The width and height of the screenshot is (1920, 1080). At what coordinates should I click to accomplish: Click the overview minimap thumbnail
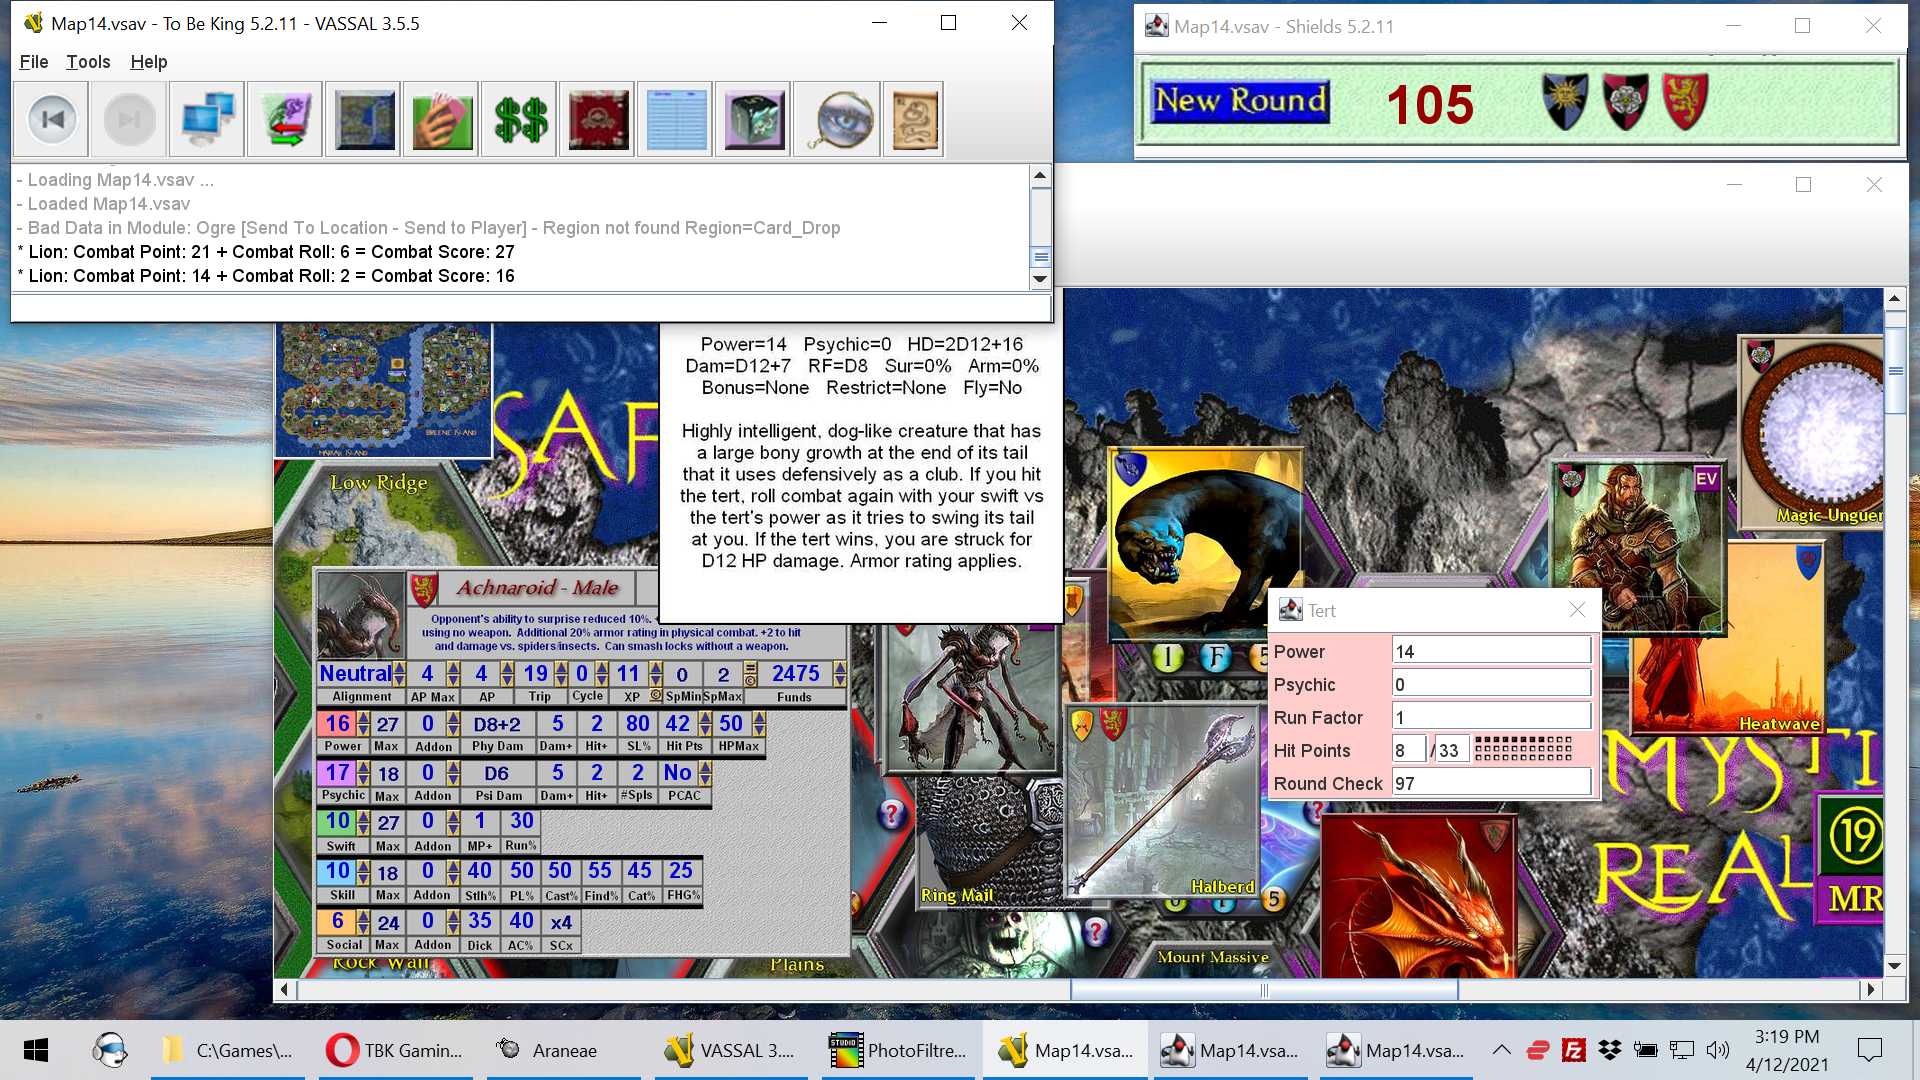tap(384, 388)
